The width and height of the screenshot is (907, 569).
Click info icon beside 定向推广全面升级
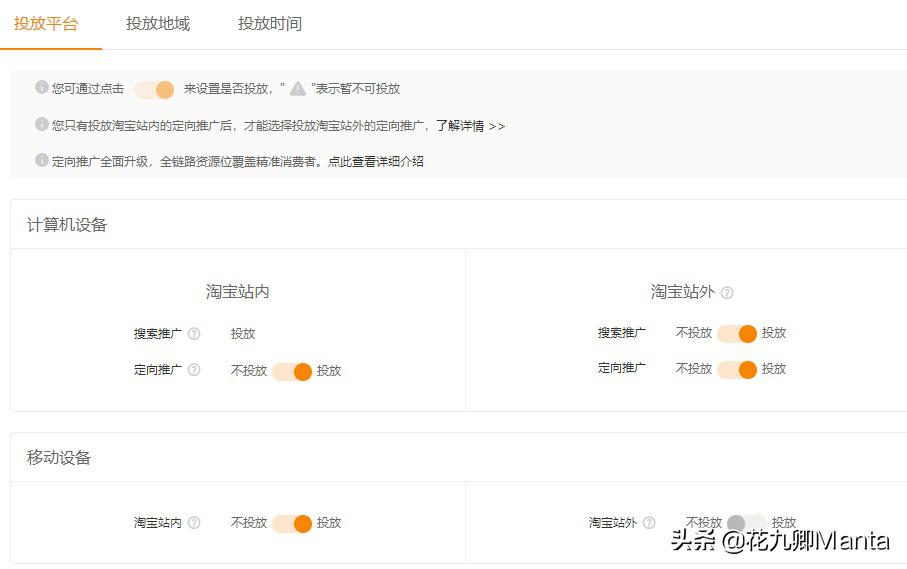42,160
